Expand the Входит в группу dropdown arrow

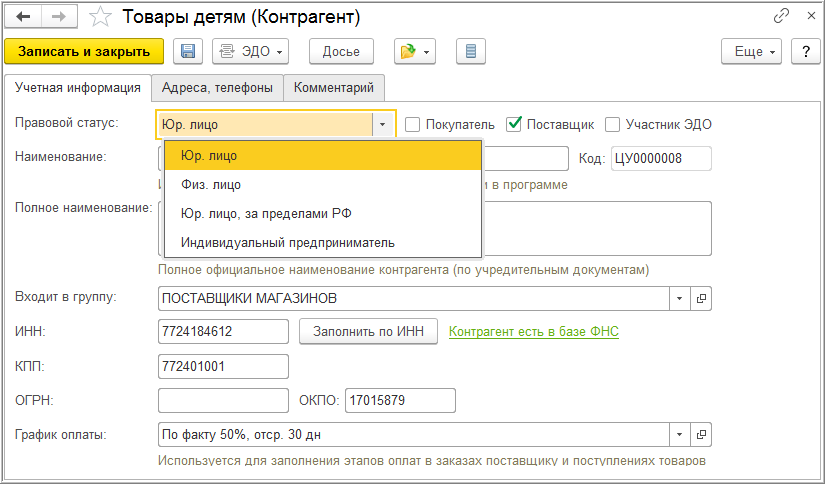coord(679,298)
